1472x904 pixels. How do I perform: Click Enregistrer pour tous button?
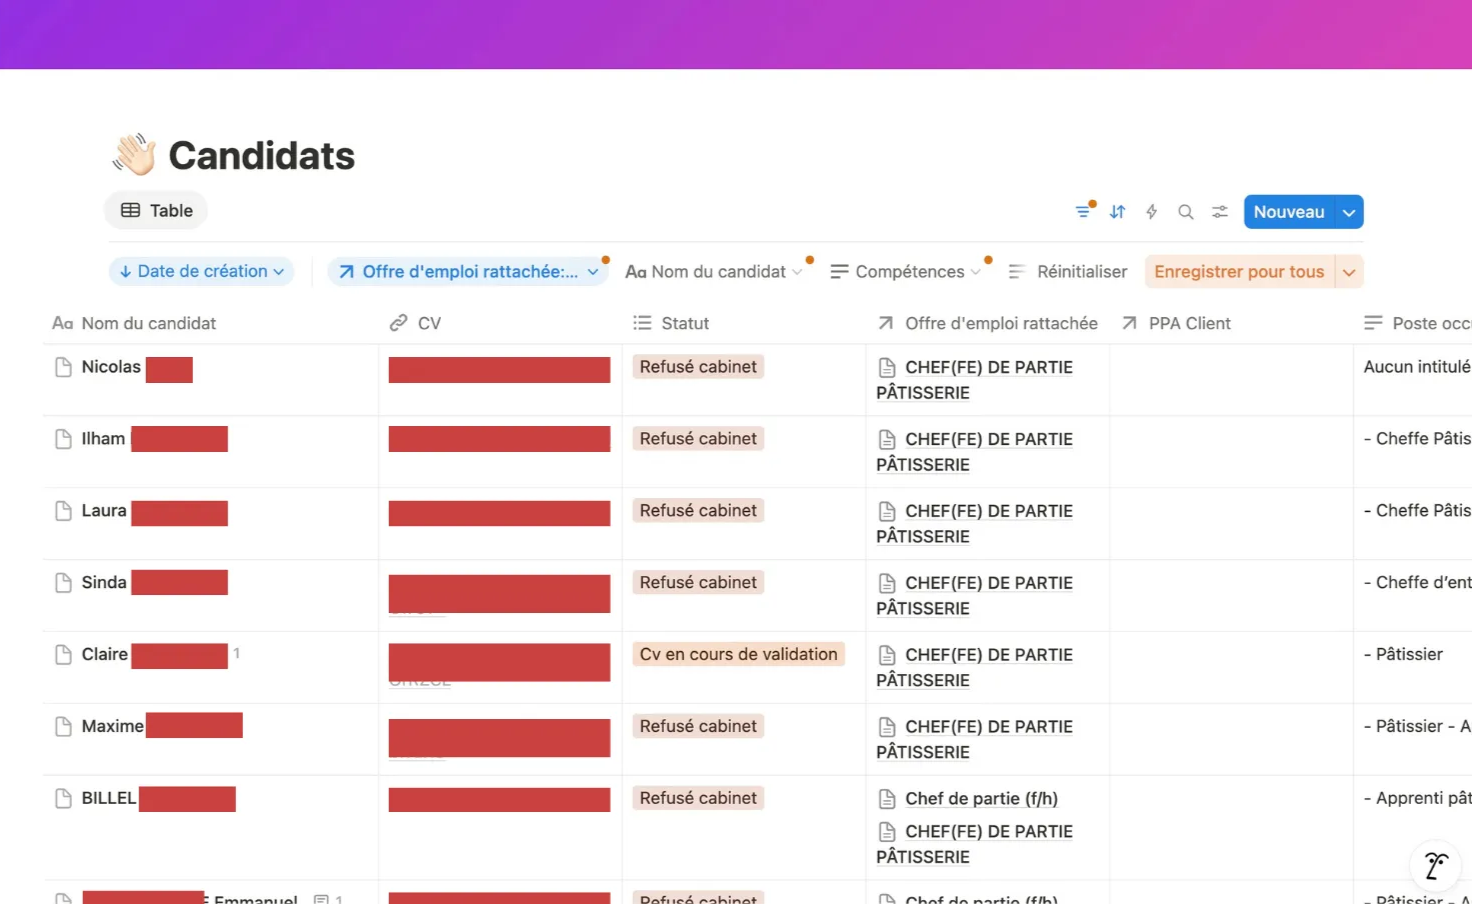click(x=1238, y=272)
